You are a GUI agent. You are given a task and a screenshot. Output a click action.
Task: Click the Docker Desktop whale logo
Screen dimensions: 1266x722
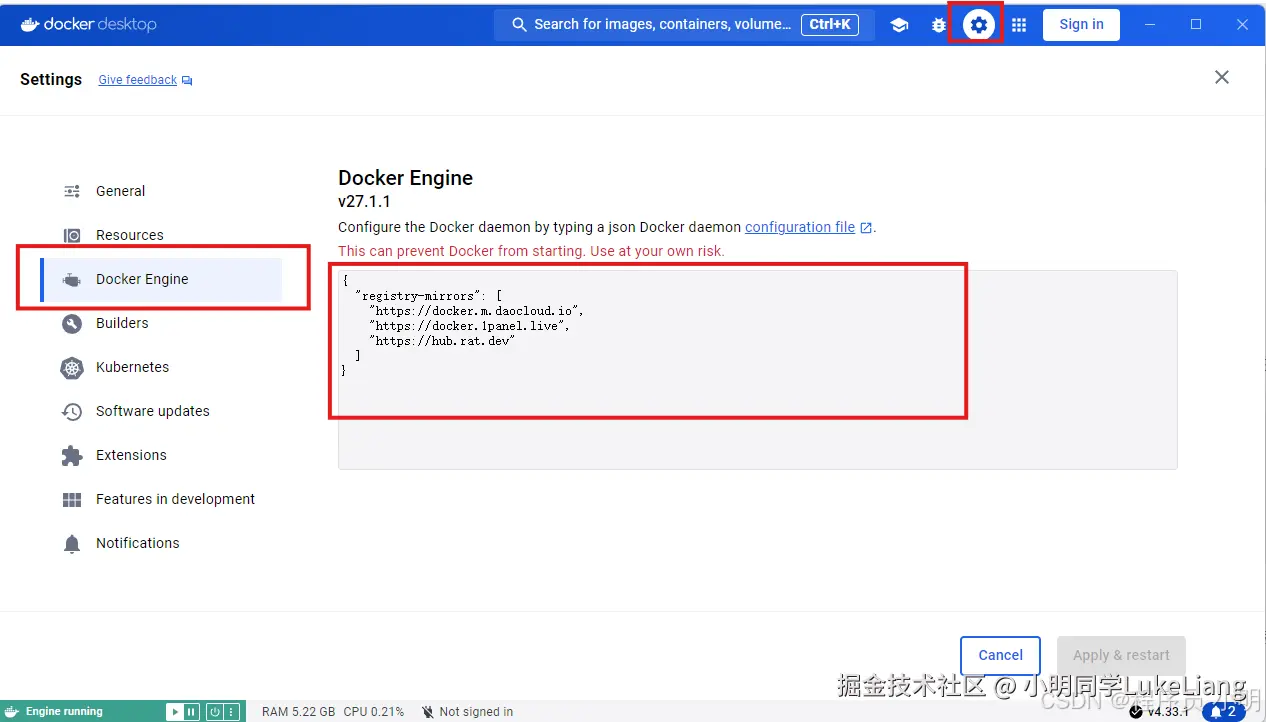[30, 24]
